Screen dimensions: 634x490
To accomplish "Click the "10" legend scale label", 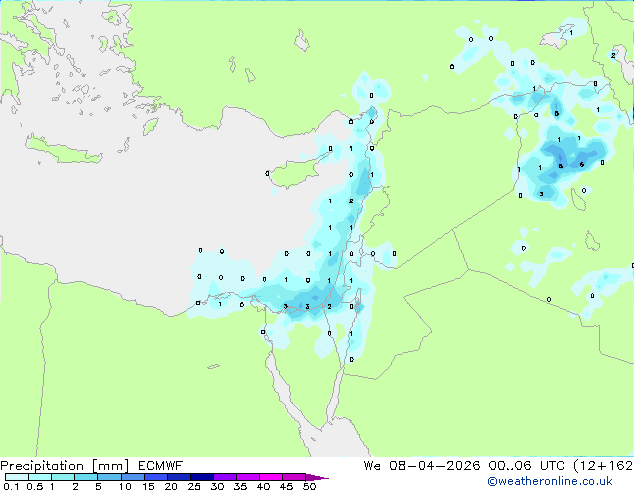I will pyautogui.click(x=125, y=486).
